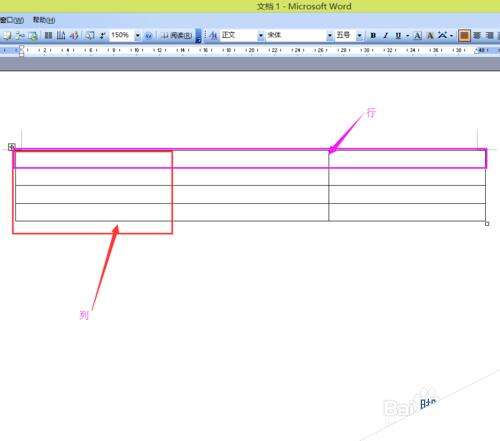Open the 150% zoom dropdown arrow
Image resolution: width=500 pixels, height=441 pixels.
click(138, 35)
